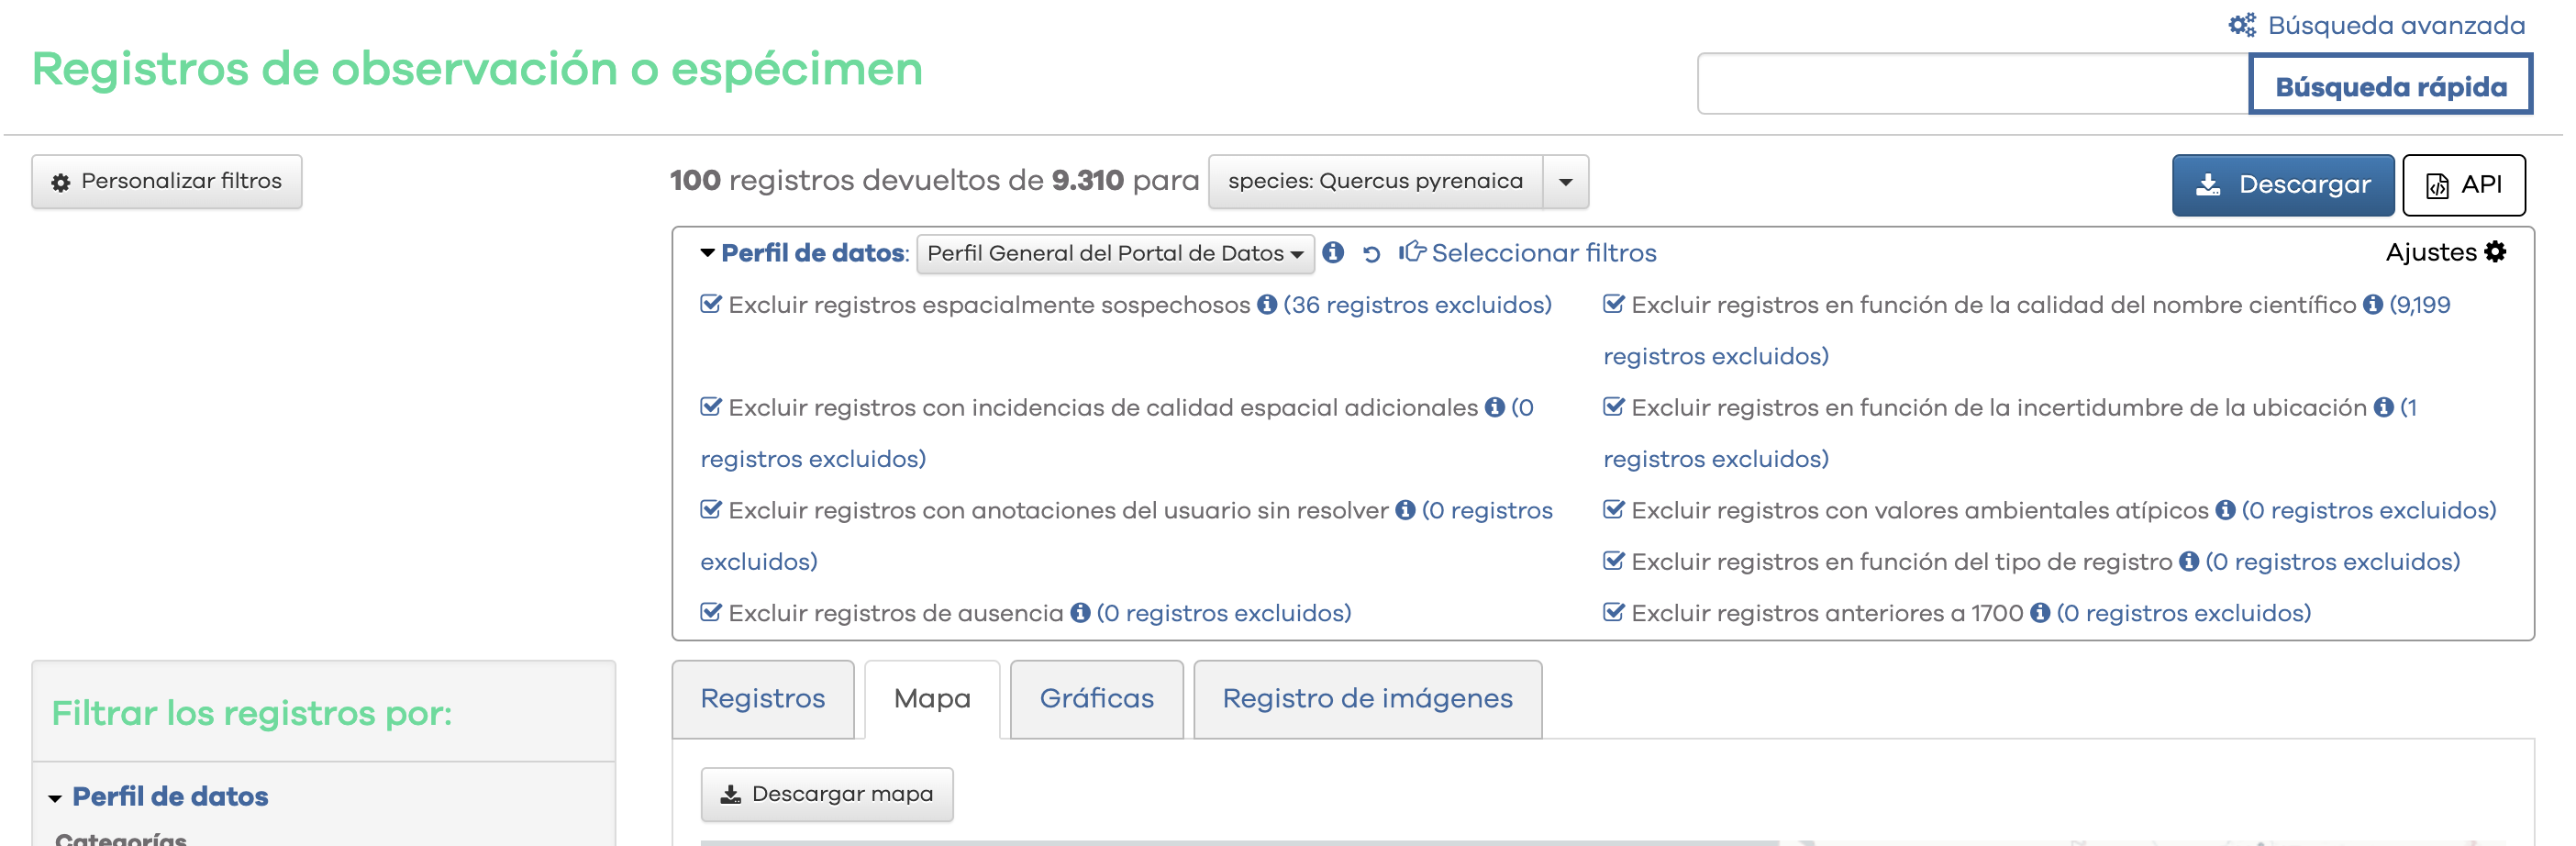Click info icon for records before 1700

pyautogui.click(x=2040, y=613)
